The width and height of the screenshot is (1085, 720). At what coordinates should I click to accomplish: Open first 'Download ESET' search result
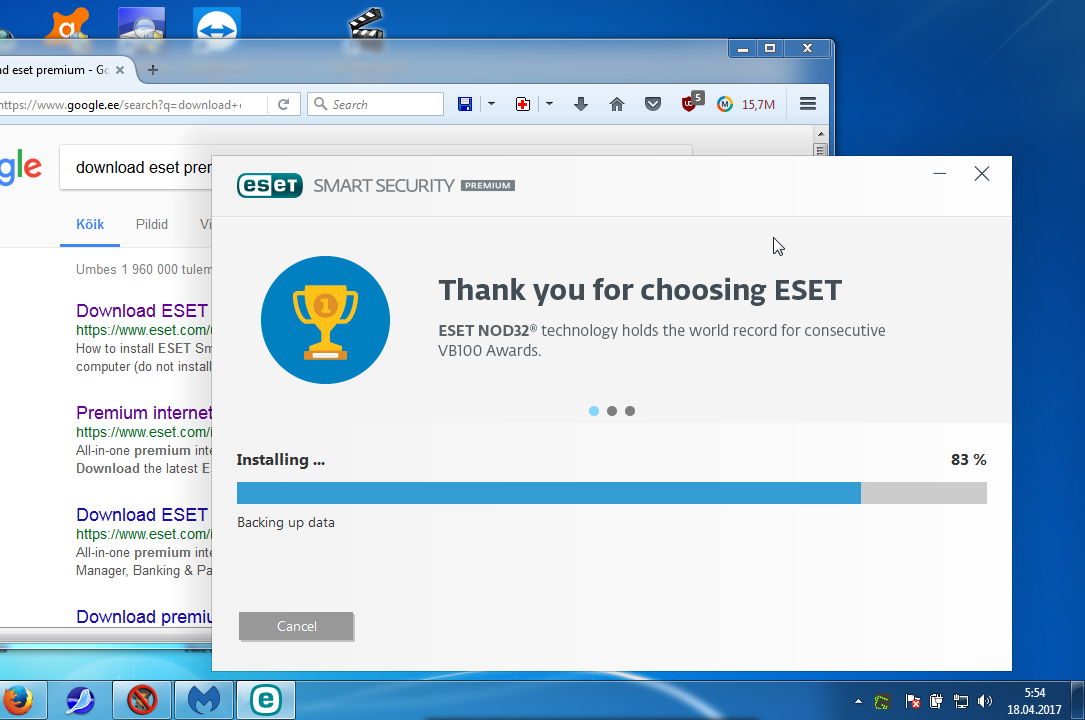[x=142, y=311]
